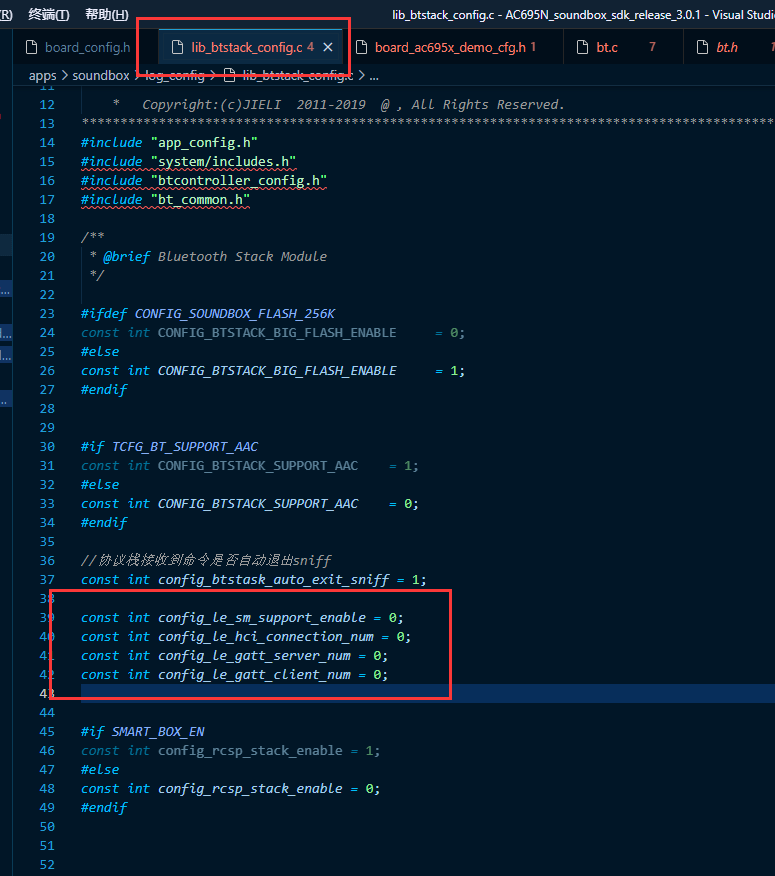This screenshot has height=876, width=775.
Task: Click config_rcsp_stack_enable on line 48
Action: (x=250, y=788)
